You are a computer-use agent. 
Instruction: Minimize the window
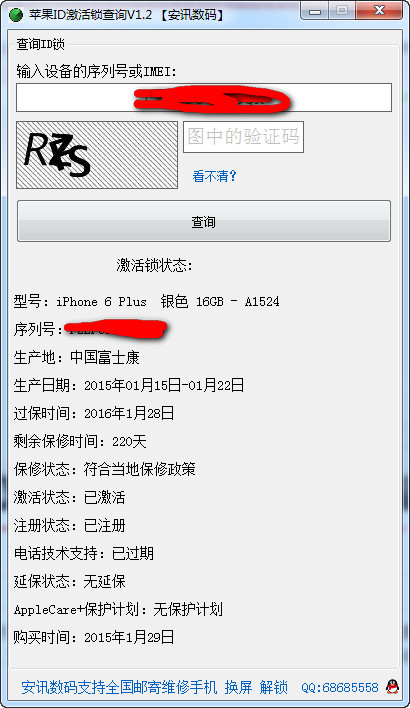(315, 11)
